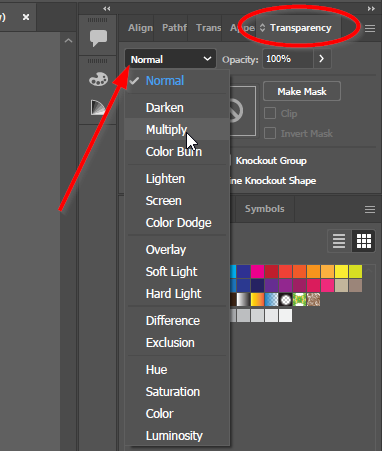Open the Comments panel speech bubble icon

click(98, 38)
